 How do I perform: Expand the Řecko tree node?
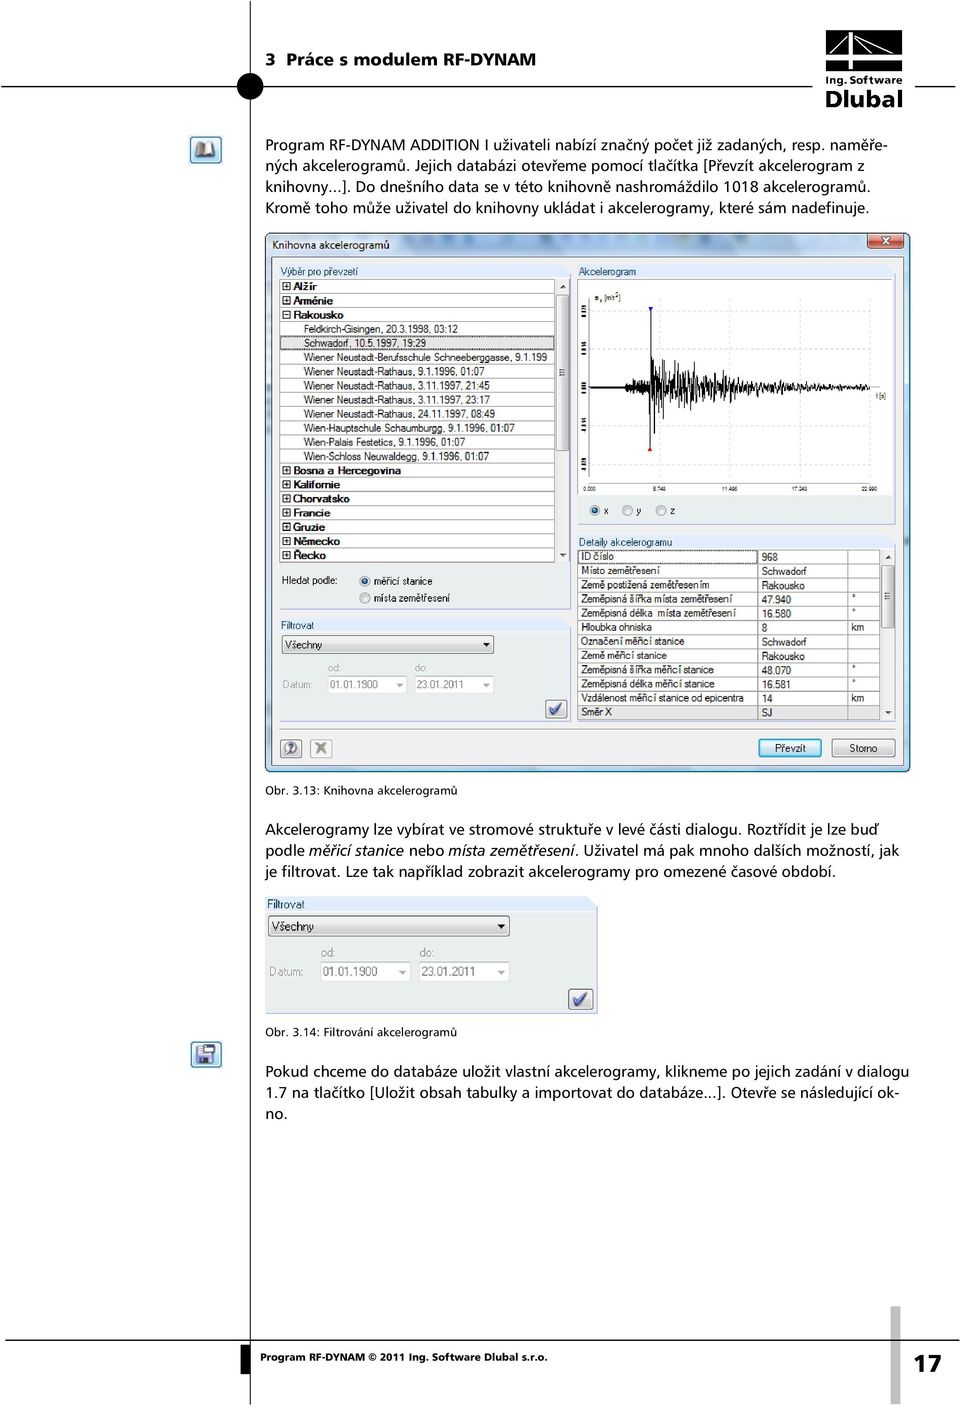(x=287, y=555)
